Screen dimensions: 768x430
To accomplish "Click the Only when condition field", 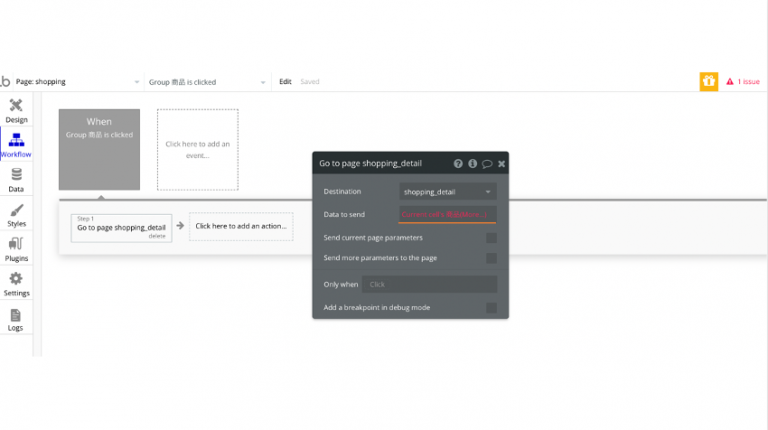I will point(429,284).
